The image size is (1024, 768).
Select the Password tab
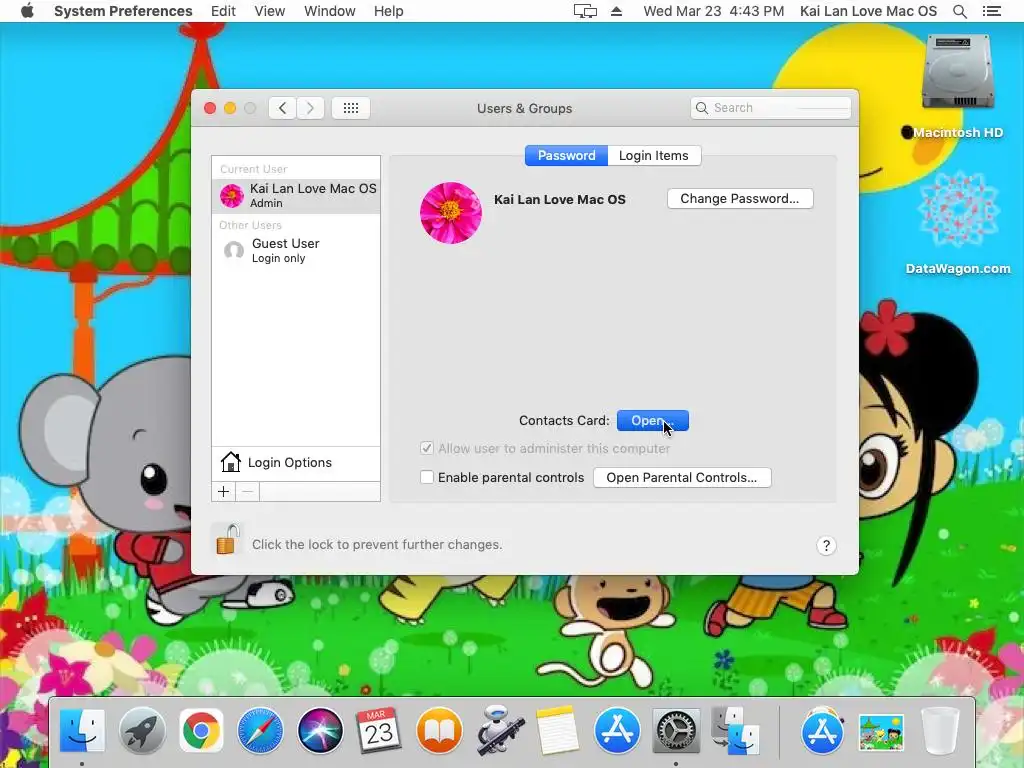[x=566, y=155]
